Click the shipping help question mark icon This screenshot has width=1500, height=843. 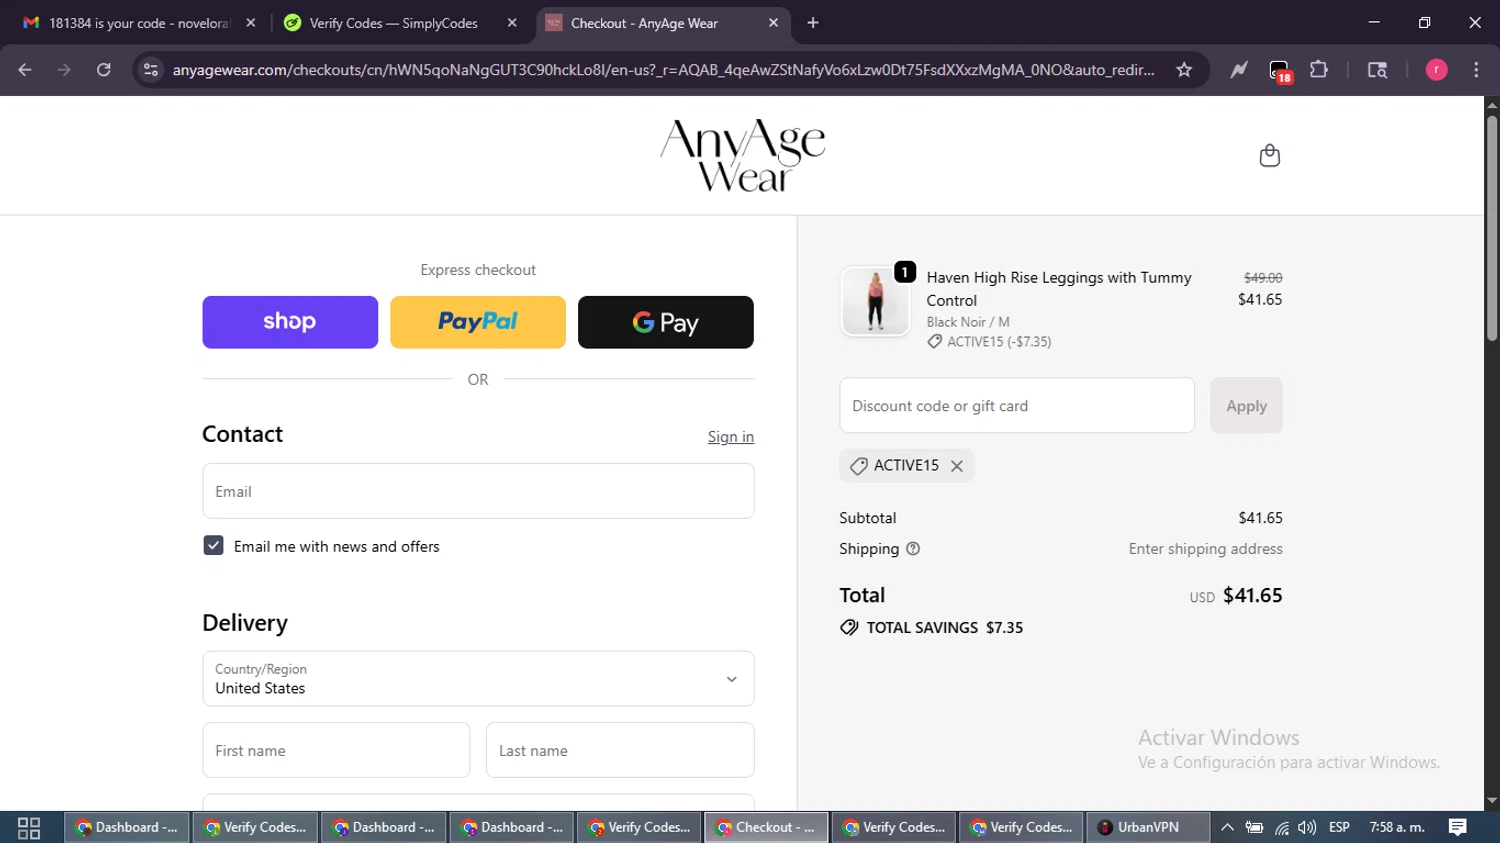point(913,549)
